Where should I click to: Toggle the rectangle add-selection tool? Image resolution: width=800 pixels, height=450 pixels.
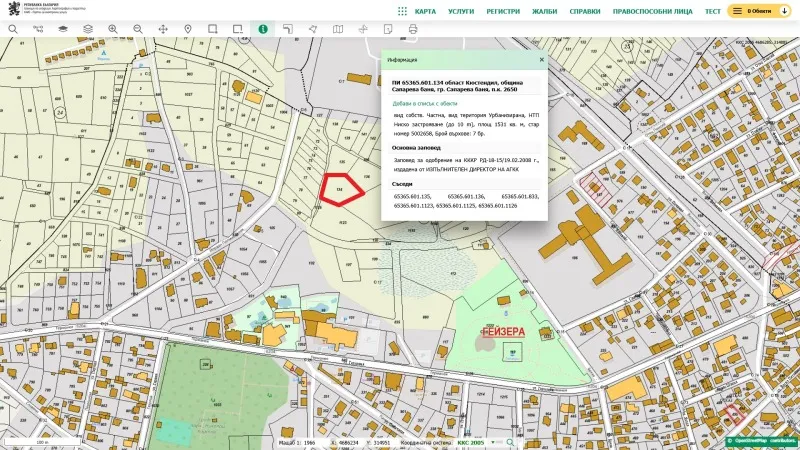tap(213, 29)
